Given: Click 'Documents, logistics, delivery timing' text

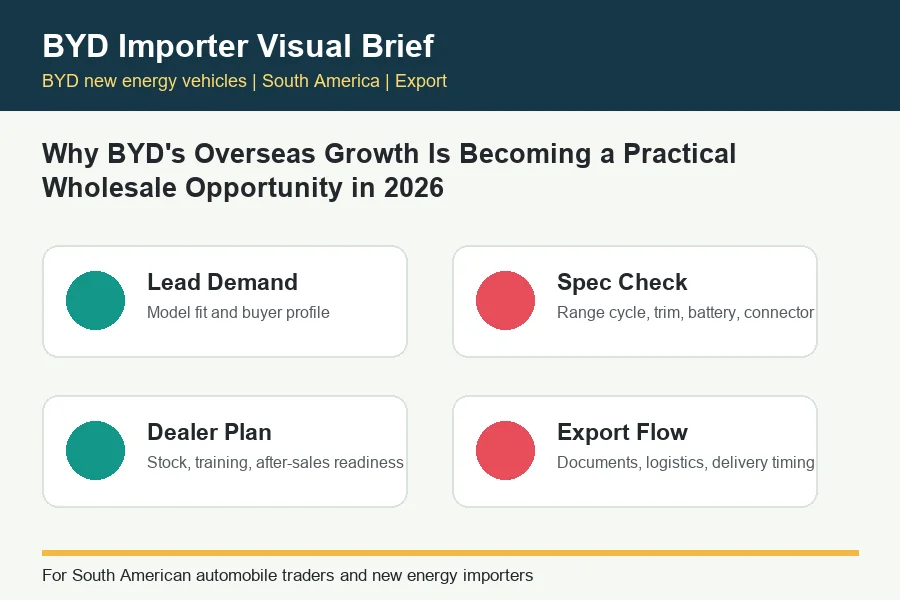Looking at the screenshot, I should (685, 462).
